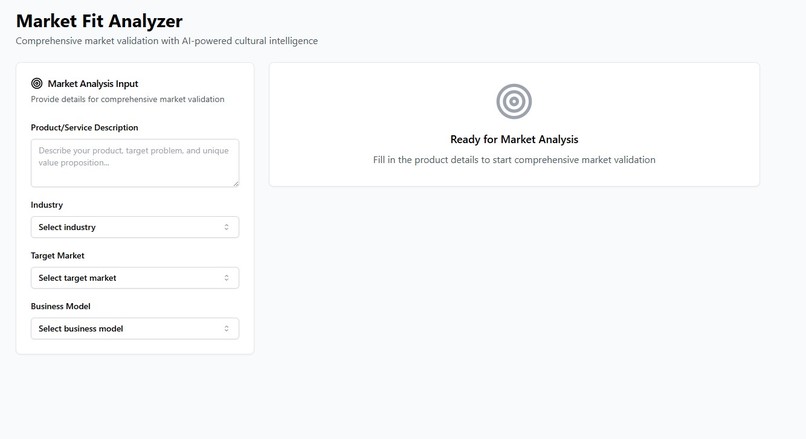
Task: Click the Provide details for comprehensive validation text
Action: [x=127, y=99]
